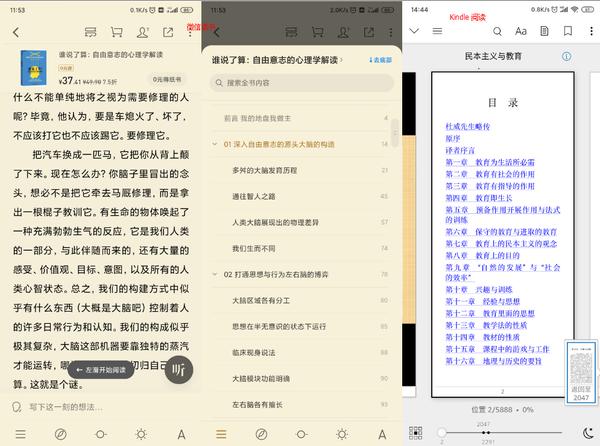The height and width of the screenshot is (446, 600).
Task: Open Kindle Aa font settings
Action: pos(521,31)
